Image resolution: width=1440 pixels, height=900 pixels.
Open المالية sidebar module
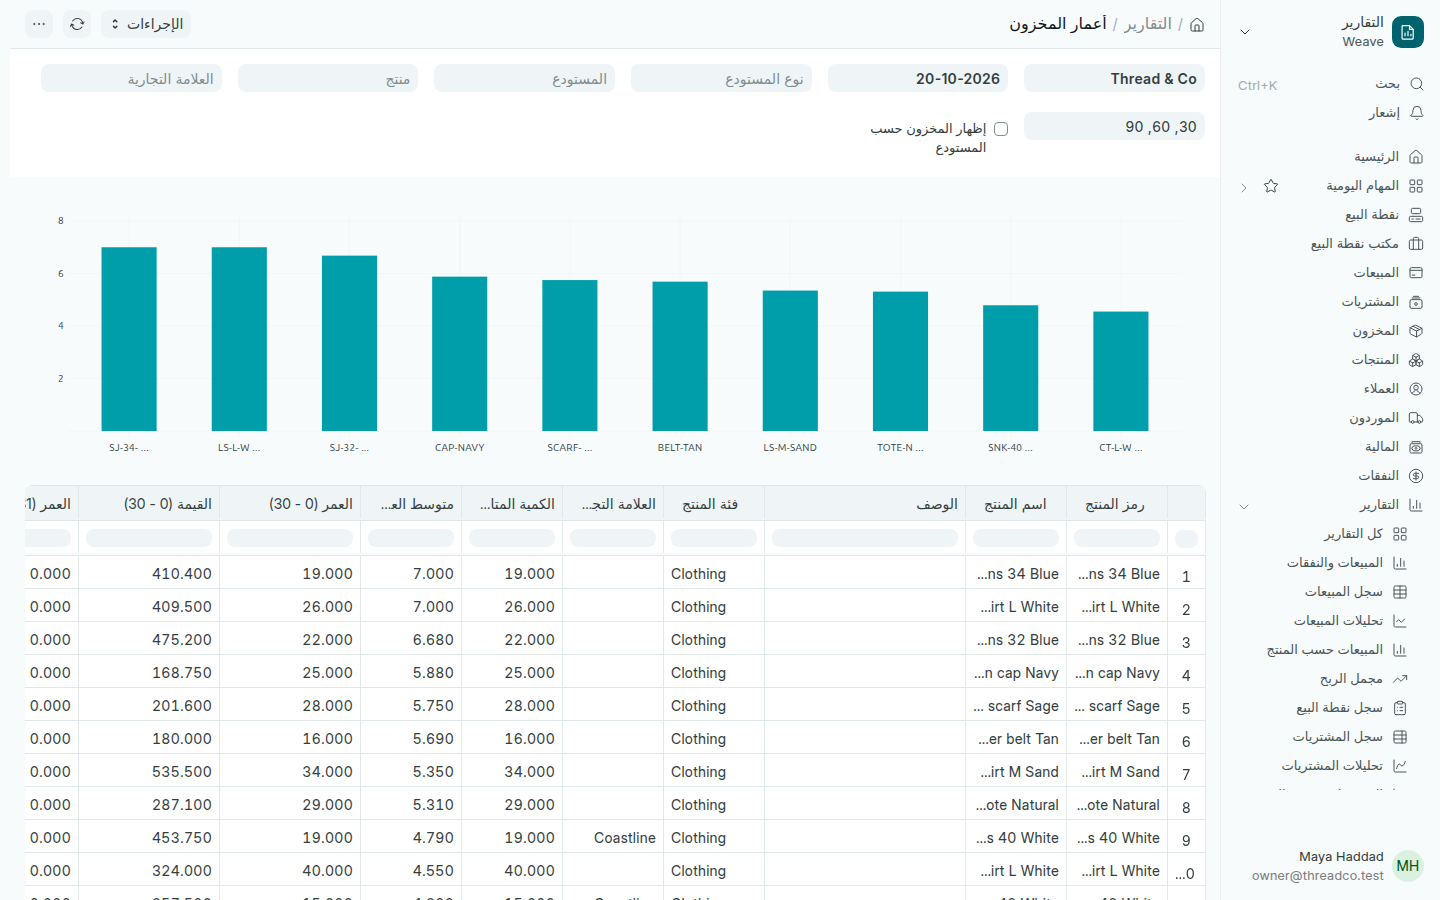[x=1394, y=447]
